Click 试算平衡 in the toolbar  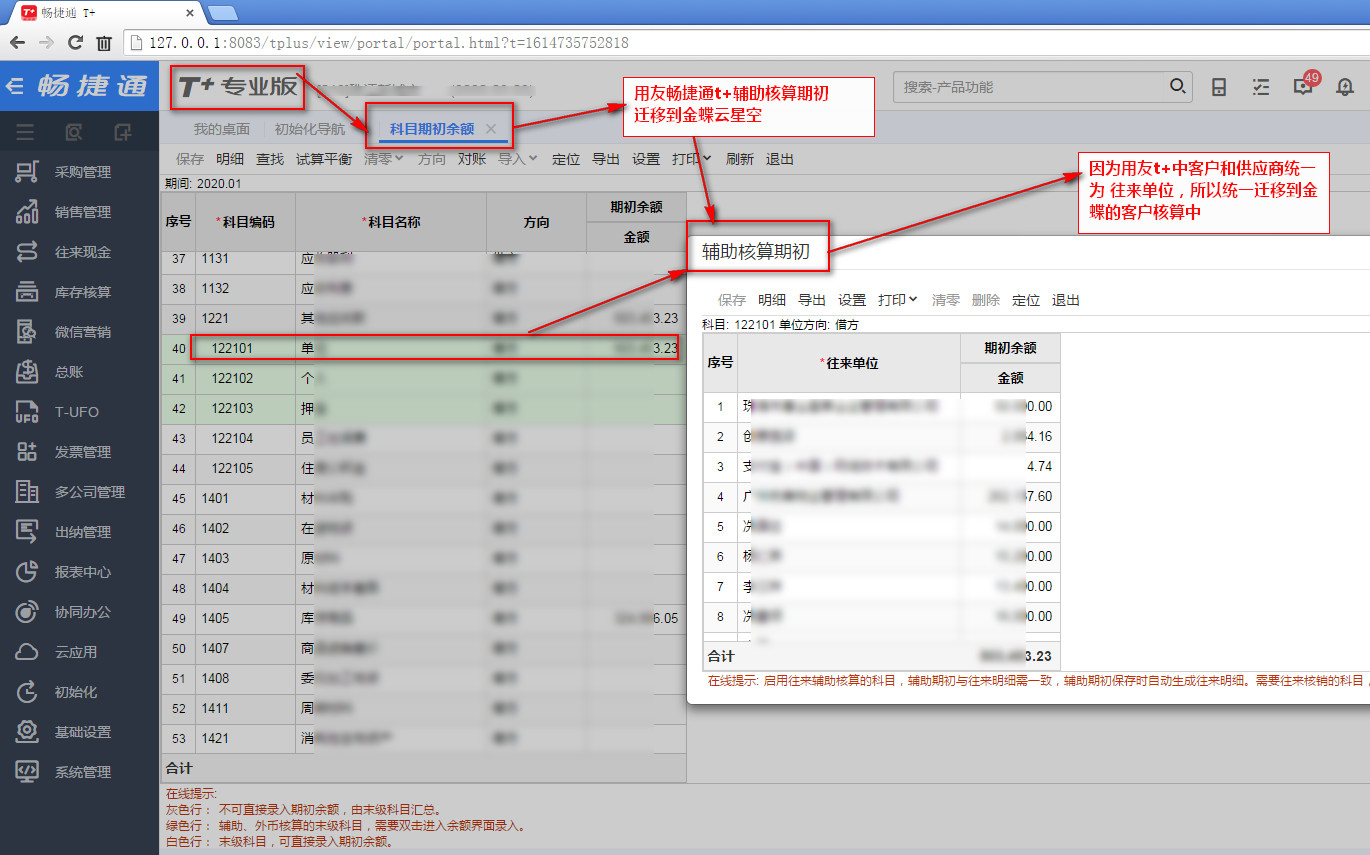click(324, 159)
